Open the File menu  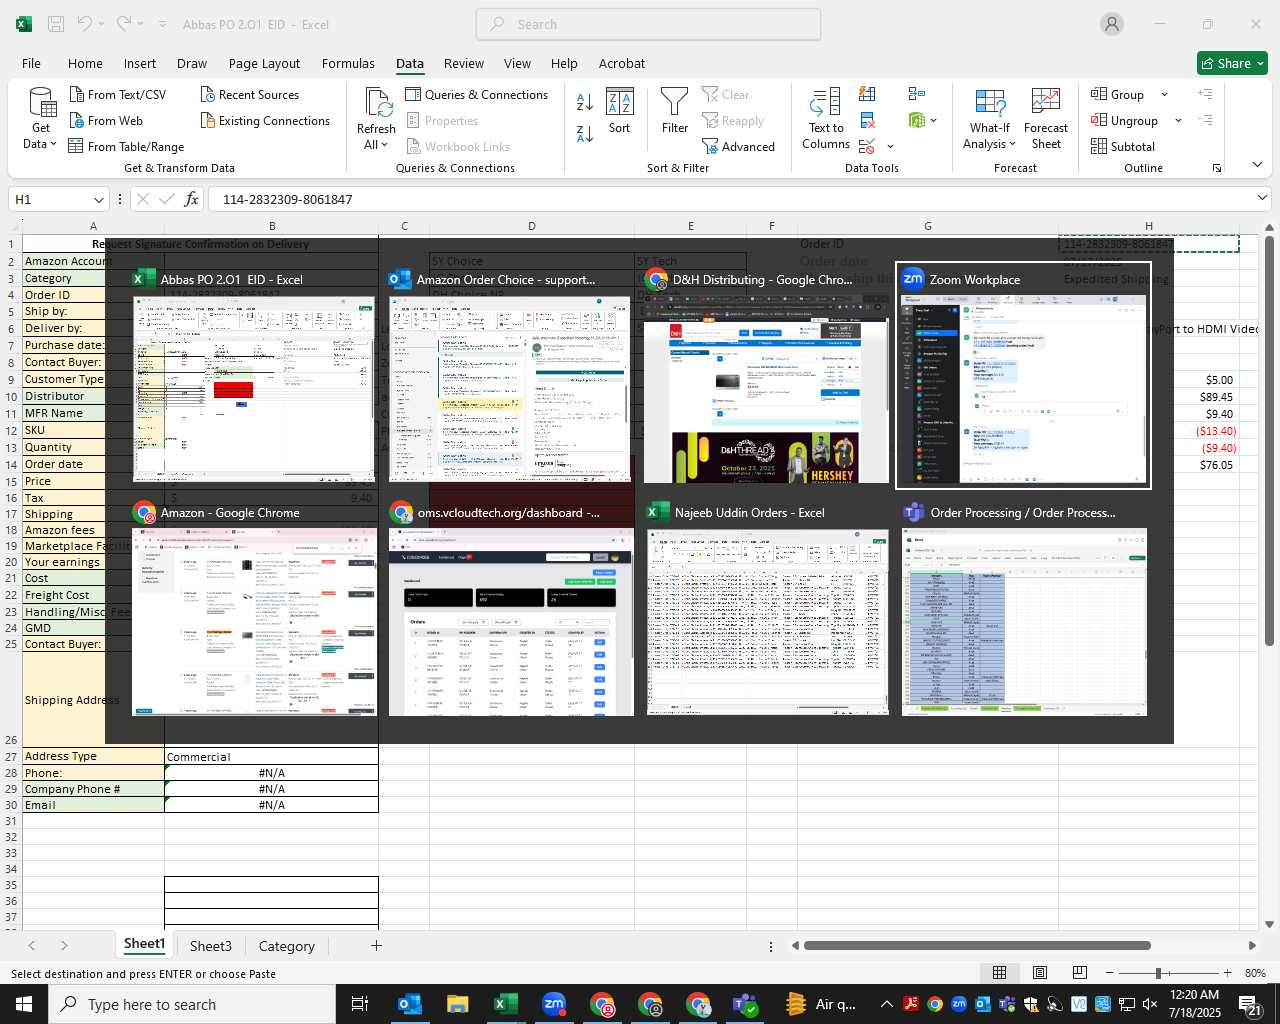[x=31, y=63]
